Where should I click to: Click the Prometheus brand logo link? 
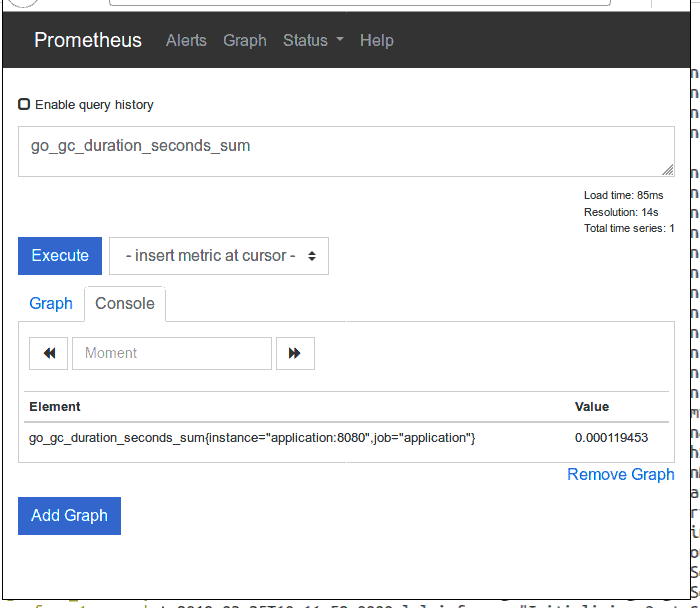[88, 40]
